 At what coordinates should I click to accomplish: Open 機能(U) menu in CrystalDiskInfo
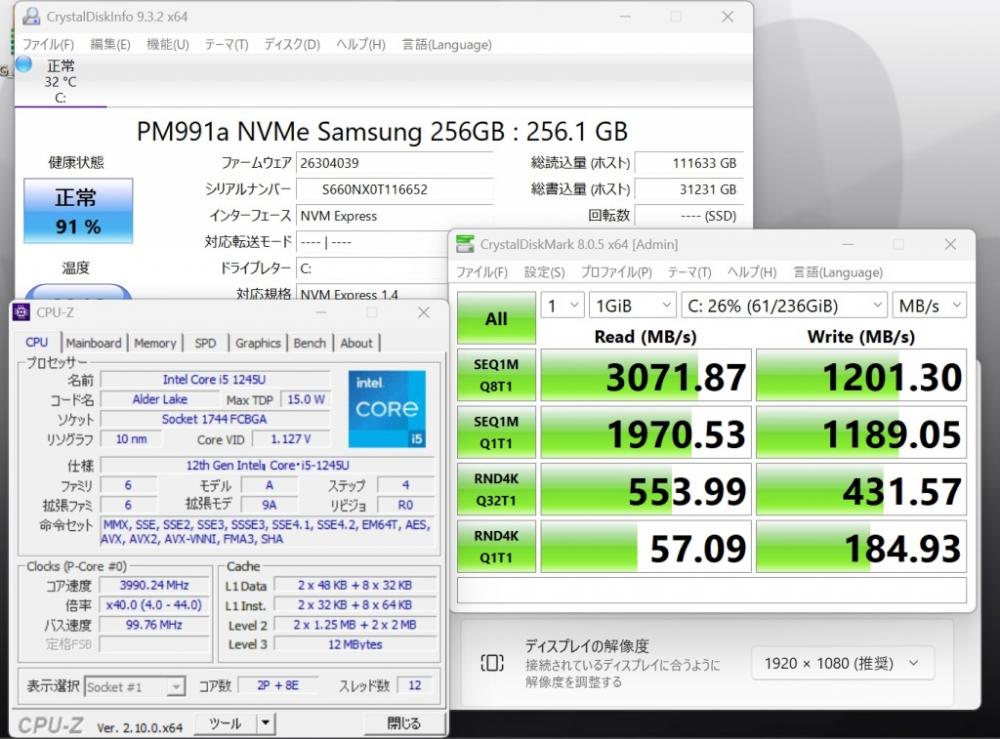pyautogui.click(x=168, y=45)
